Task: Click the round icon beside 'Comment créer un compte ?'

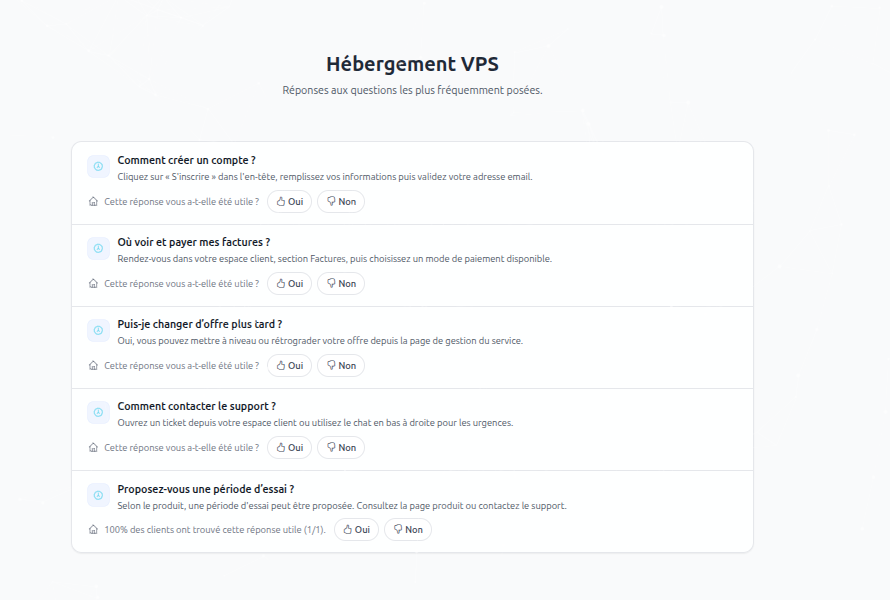Action: [98, 166]
